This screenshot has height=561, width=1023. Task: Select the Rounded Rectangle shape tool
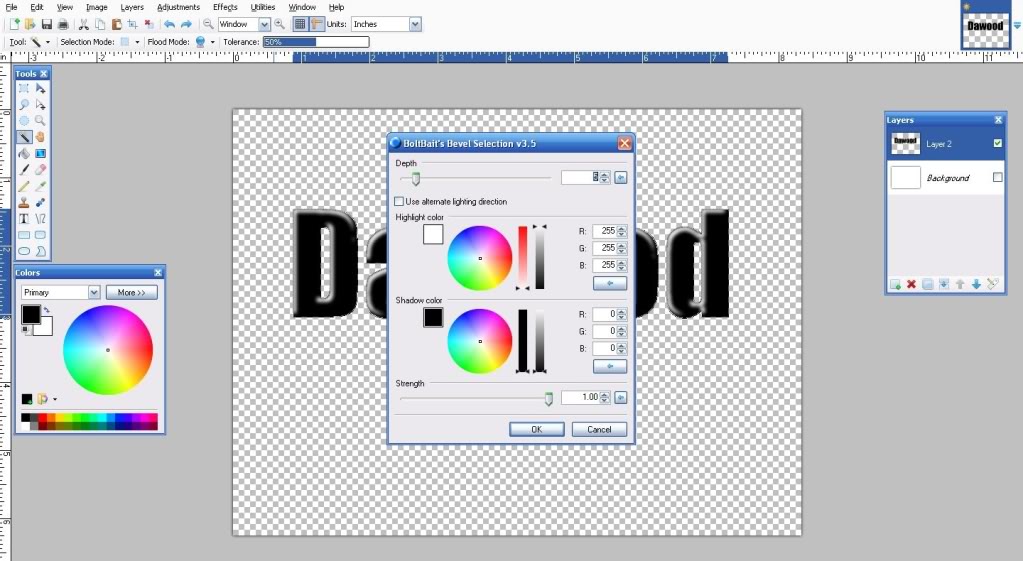(40, 235)
